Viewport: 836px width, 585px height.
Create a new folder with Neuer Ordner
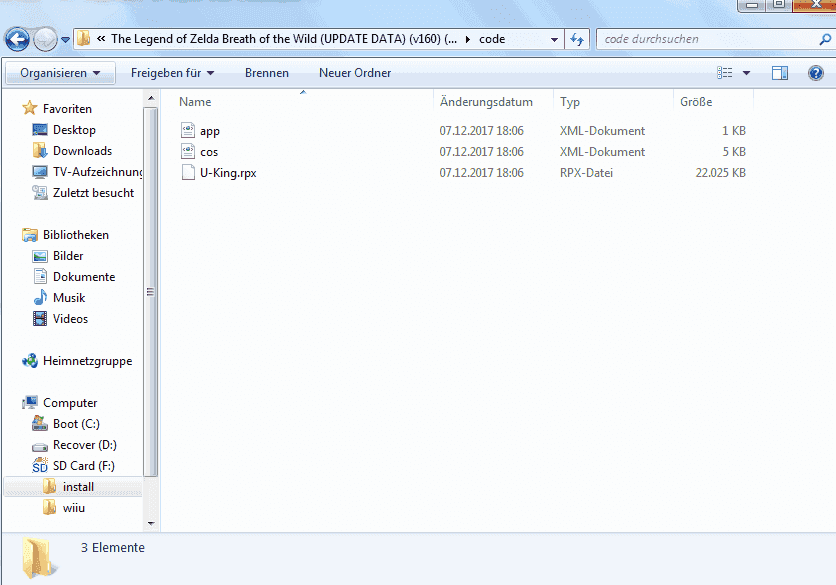point(355,73)
